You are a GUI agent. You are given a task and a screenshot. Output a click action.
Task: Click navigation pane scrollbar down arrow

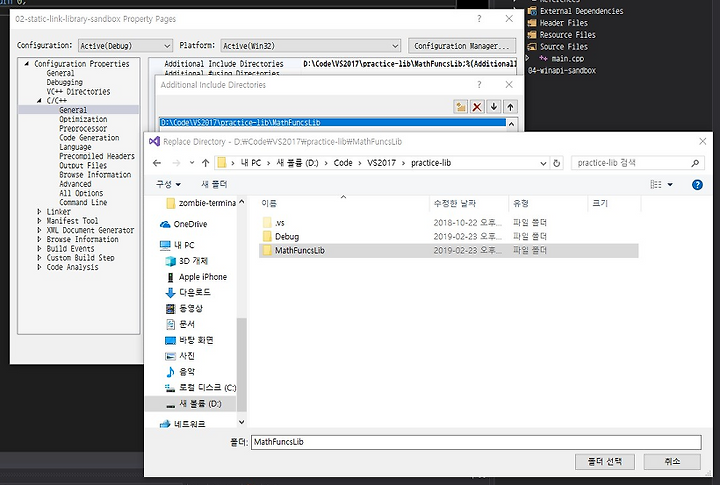(x=242, y=422)
